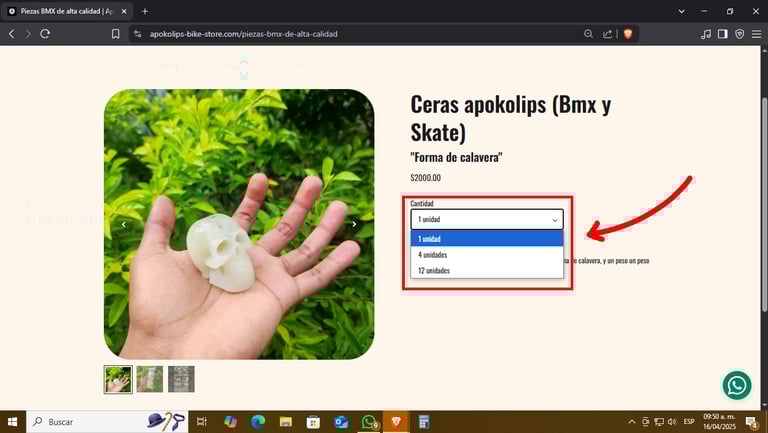Click the address bar URL
The height and width of the screenshot is (433, 768).
(x=243, y=34)
